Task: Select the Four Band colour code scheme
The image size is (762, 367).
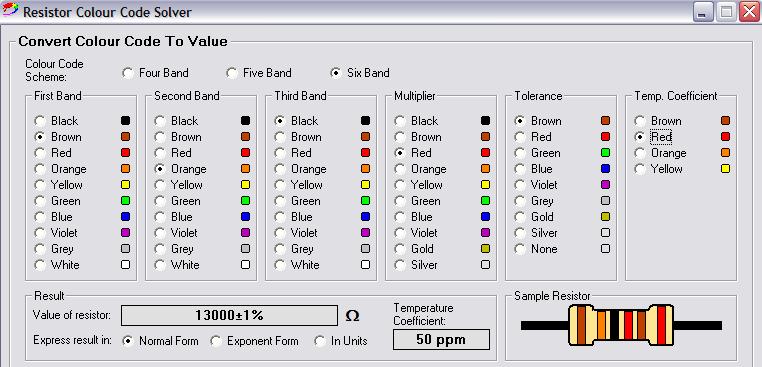Action: tap(156, 73)
